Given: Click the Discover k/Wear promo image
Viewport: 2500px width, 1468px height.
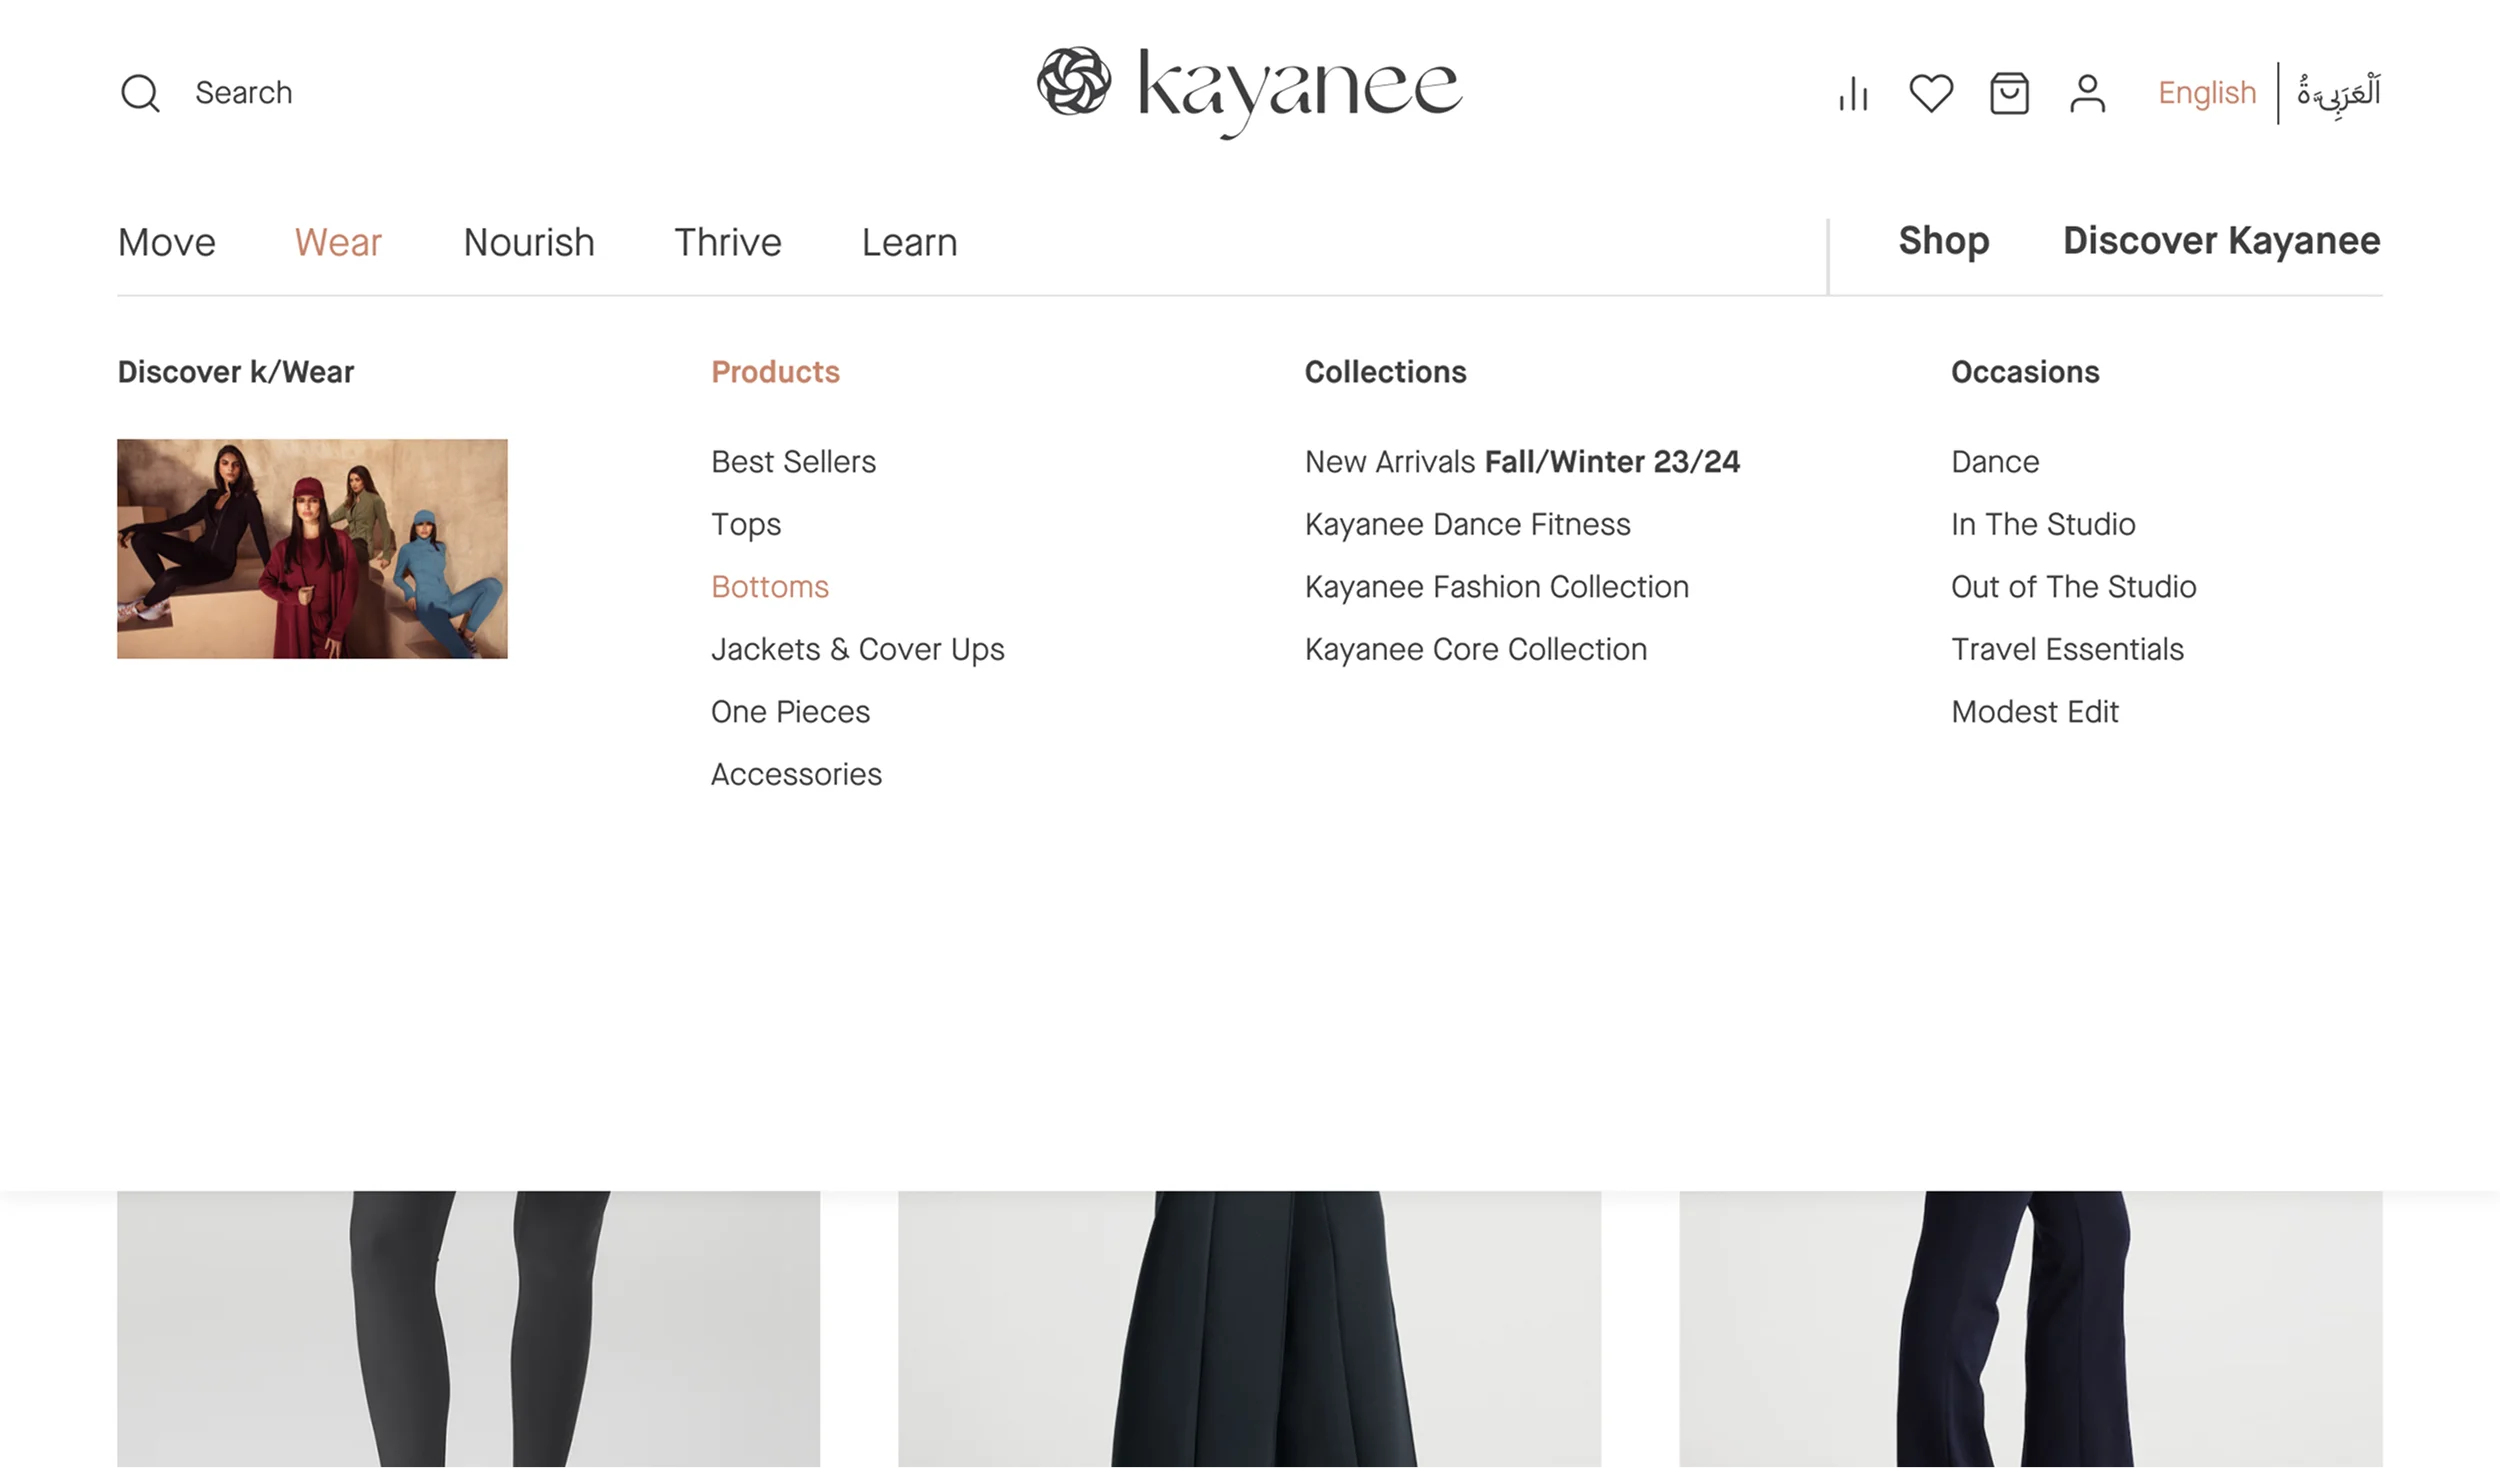Looking at the screenshot, I should 312,548.
